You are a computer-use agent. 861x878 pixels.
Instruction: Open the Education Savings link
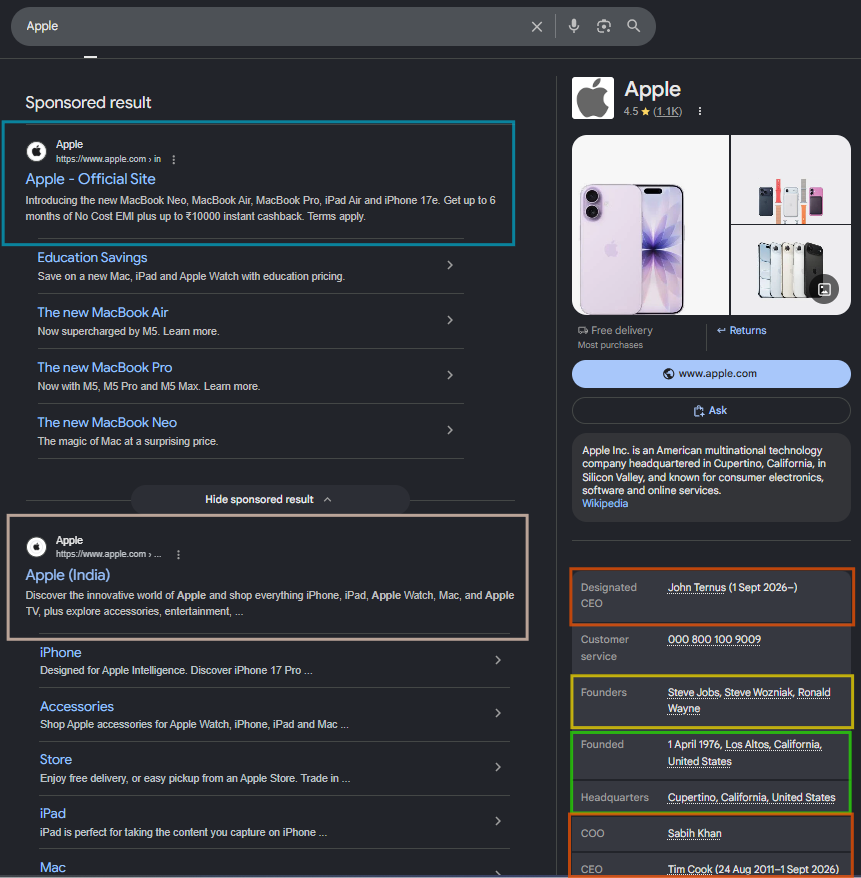(92, 258)
